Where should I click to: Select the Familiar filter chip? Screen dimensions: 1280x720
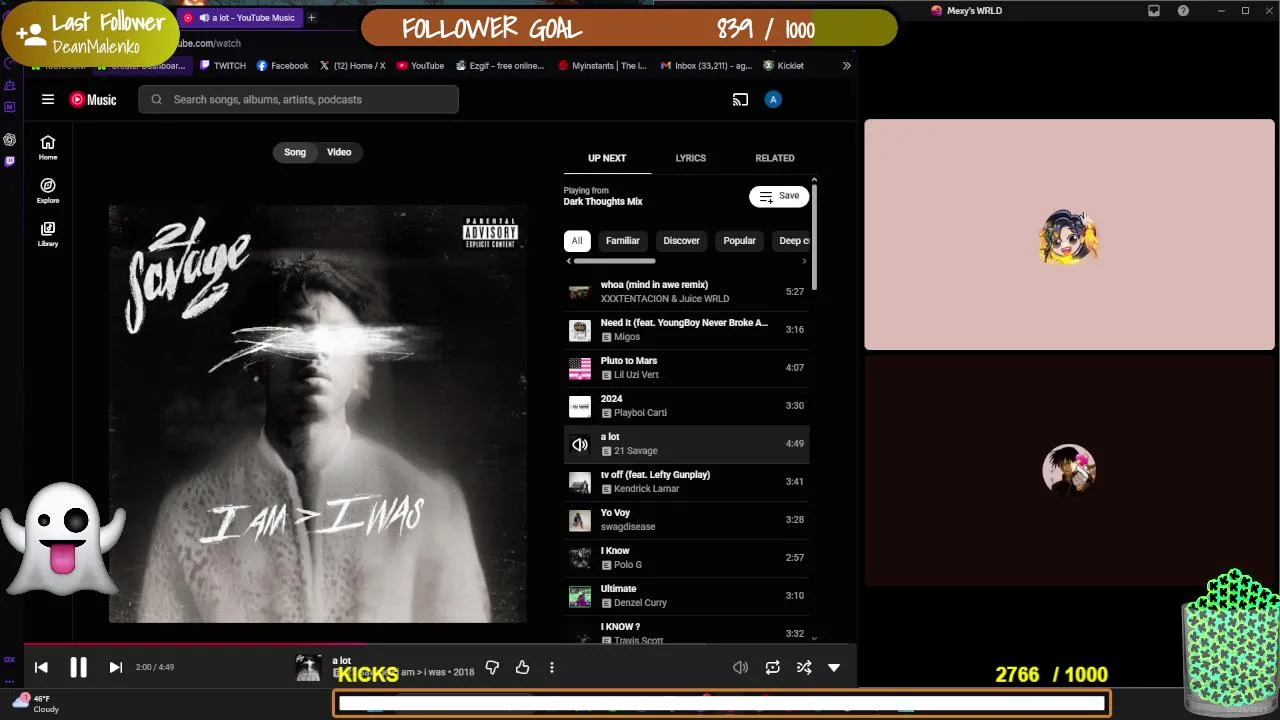(x=622, y=240)
